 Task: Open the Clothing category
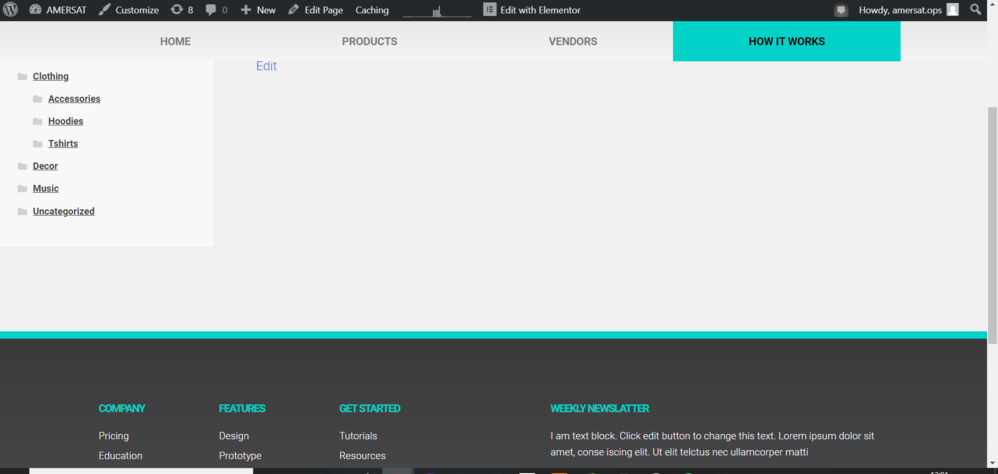[x=51, y=76]
